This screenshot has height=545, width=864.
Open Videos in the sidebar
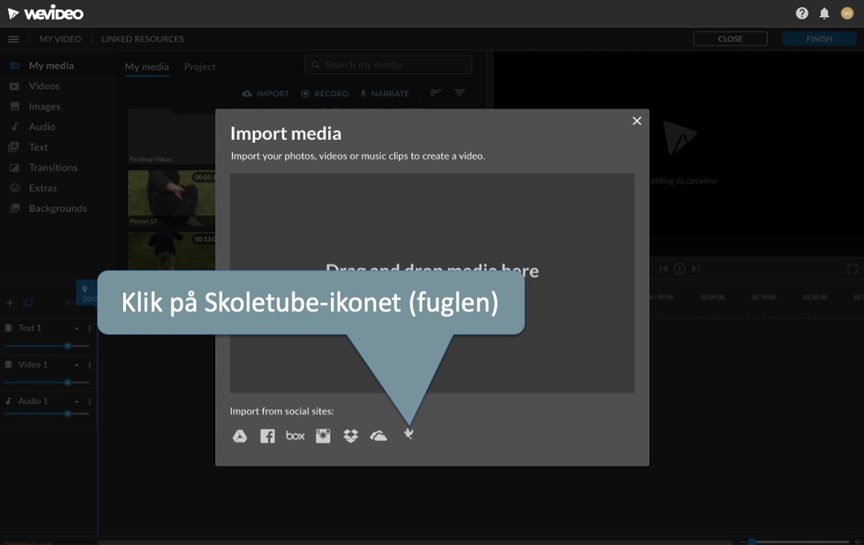(44, 86)
